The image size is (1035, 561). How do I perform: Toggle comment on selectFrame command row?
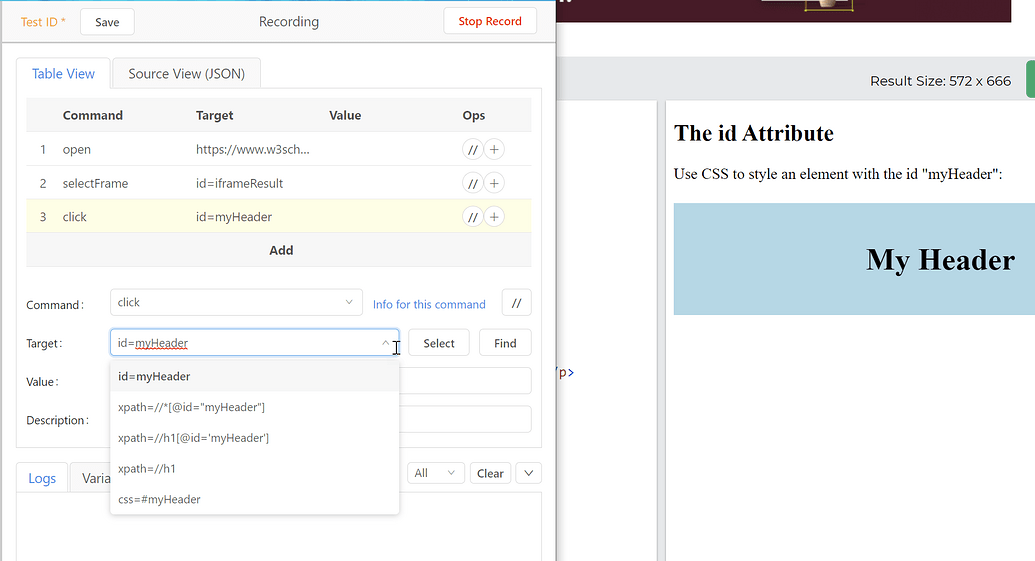coord(473,183)
